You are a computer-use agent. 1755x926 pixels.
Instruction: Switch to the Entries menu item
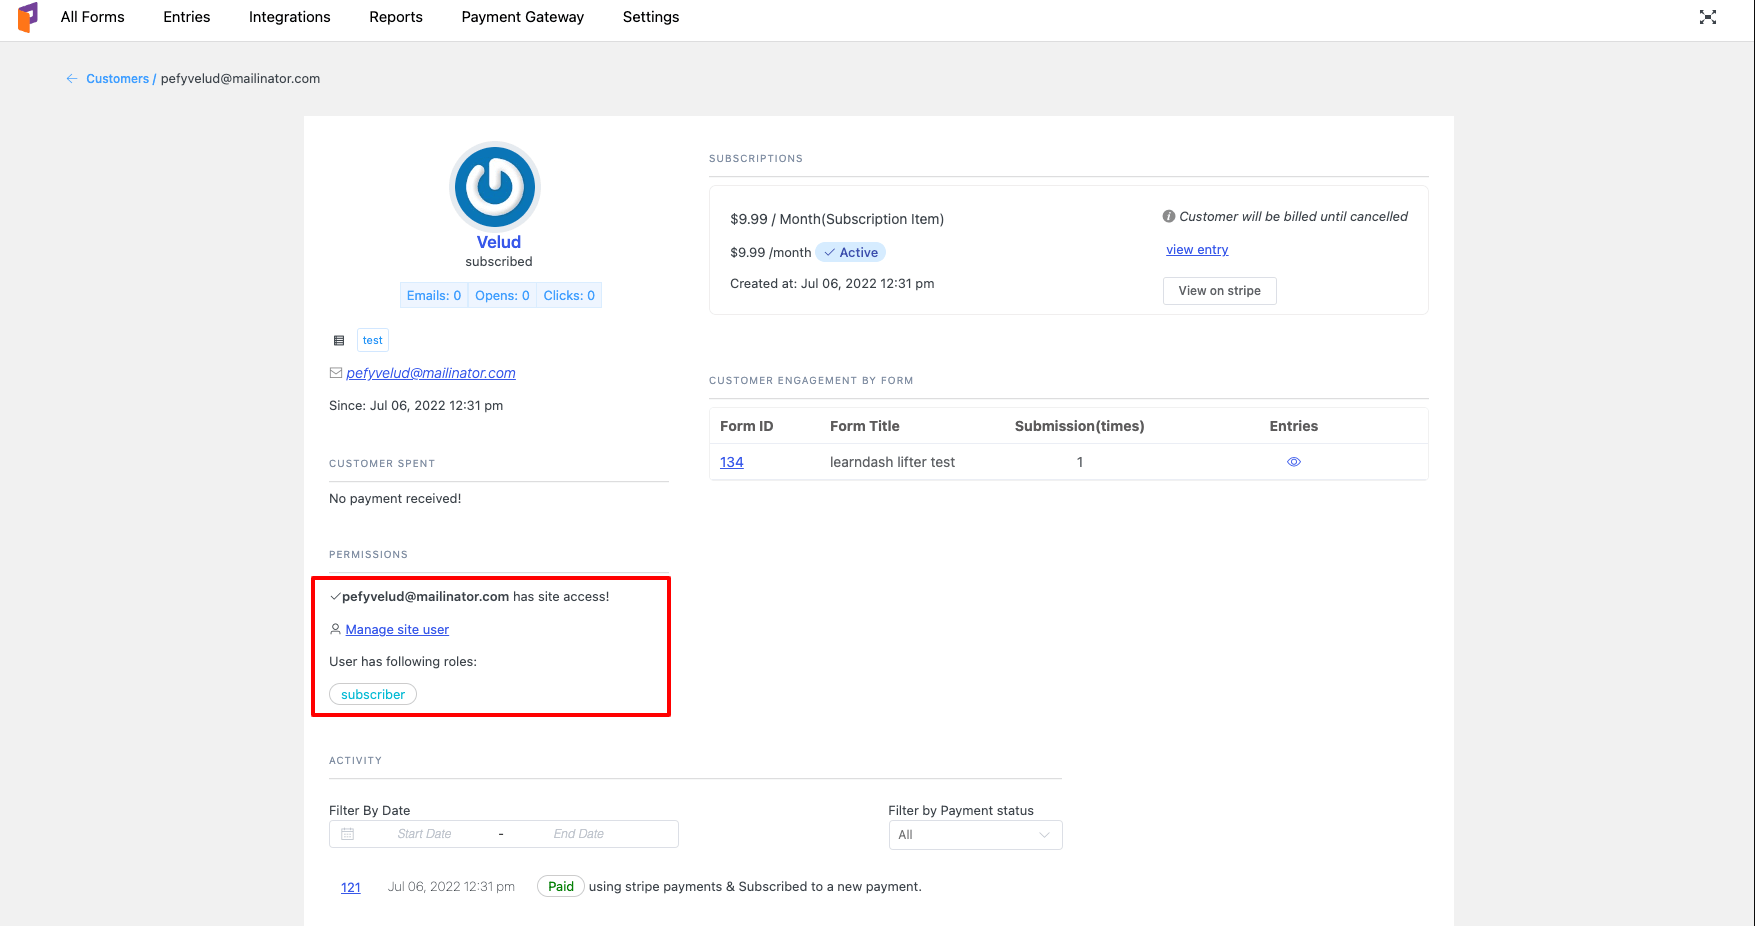[x=186, y=17]
